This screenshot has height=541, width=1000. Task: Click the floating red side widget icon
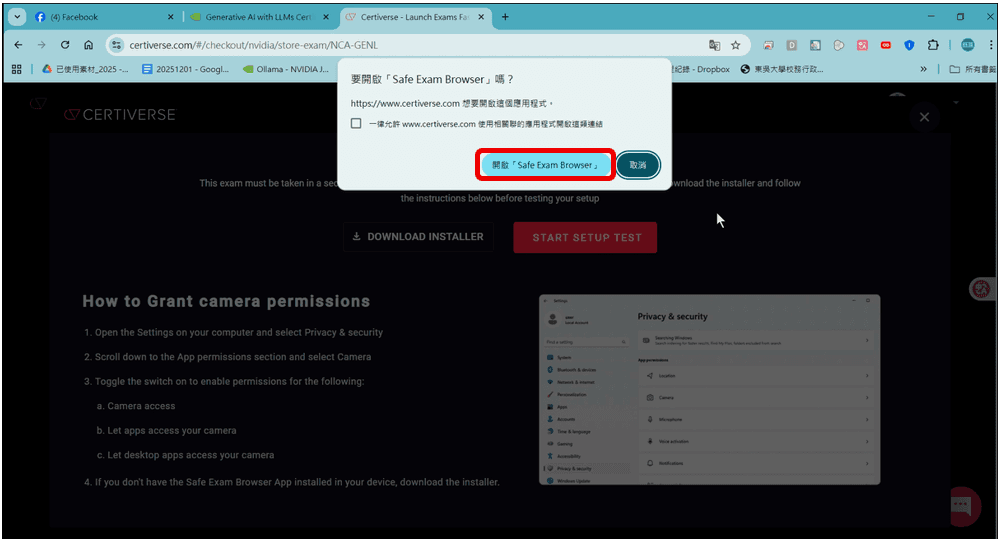982,288
